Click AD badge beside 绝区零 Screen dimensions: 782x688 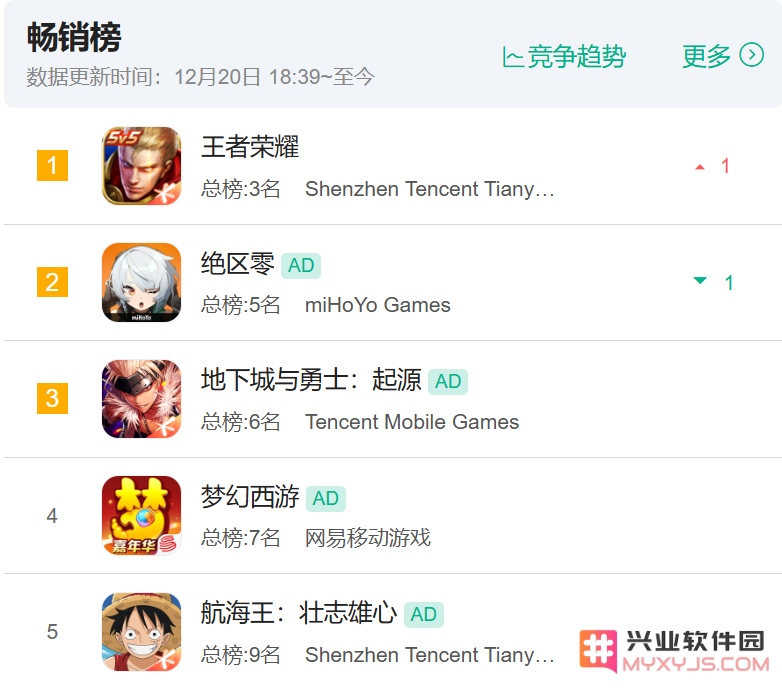click(301, 265)
